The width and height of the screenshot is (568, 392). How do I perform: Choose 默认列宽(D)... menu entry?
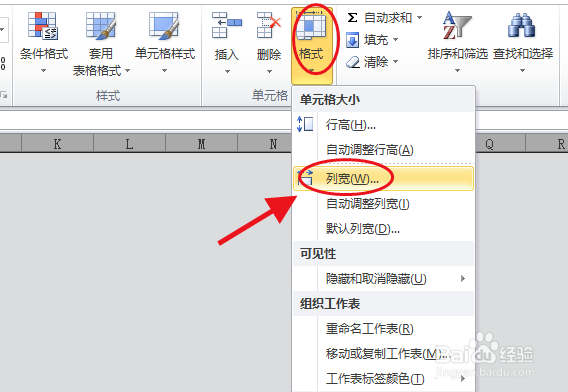click(384, 229)
